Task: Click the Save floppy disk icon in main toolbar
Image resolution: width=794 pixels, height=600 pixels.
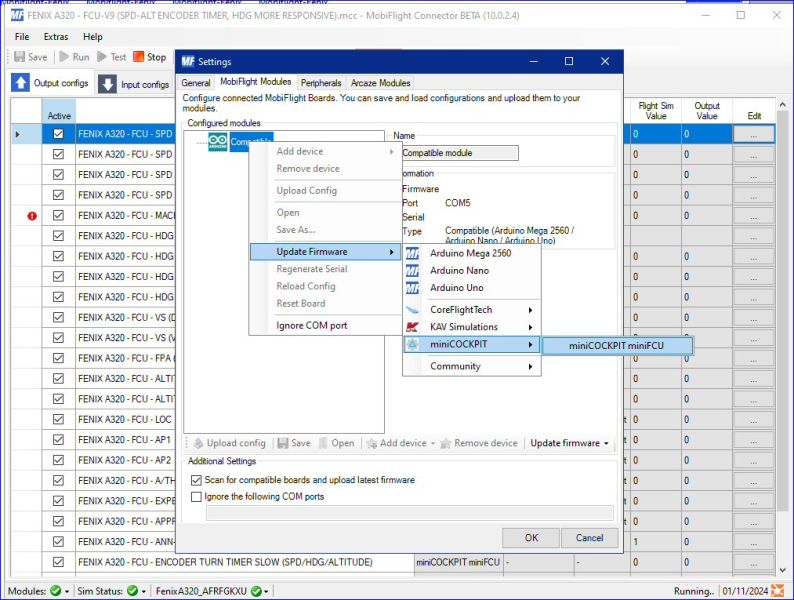Action: pos(19,57)
